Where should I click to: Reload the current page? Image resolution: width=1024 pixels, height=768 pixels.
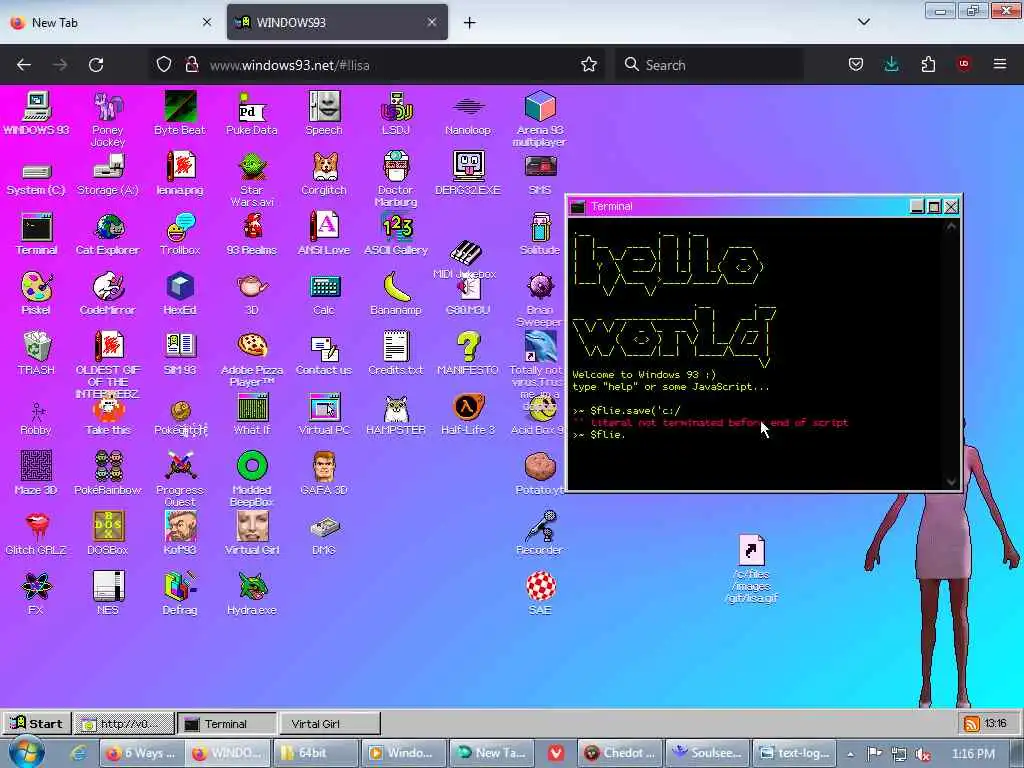tap(96, 65)
